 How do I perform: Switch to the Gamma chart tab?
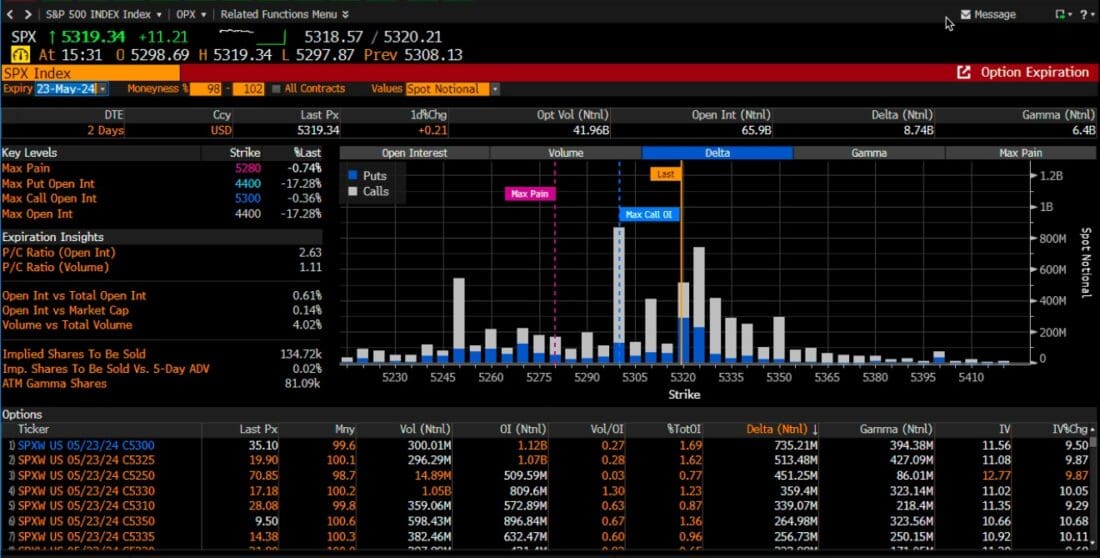[868, 153]
